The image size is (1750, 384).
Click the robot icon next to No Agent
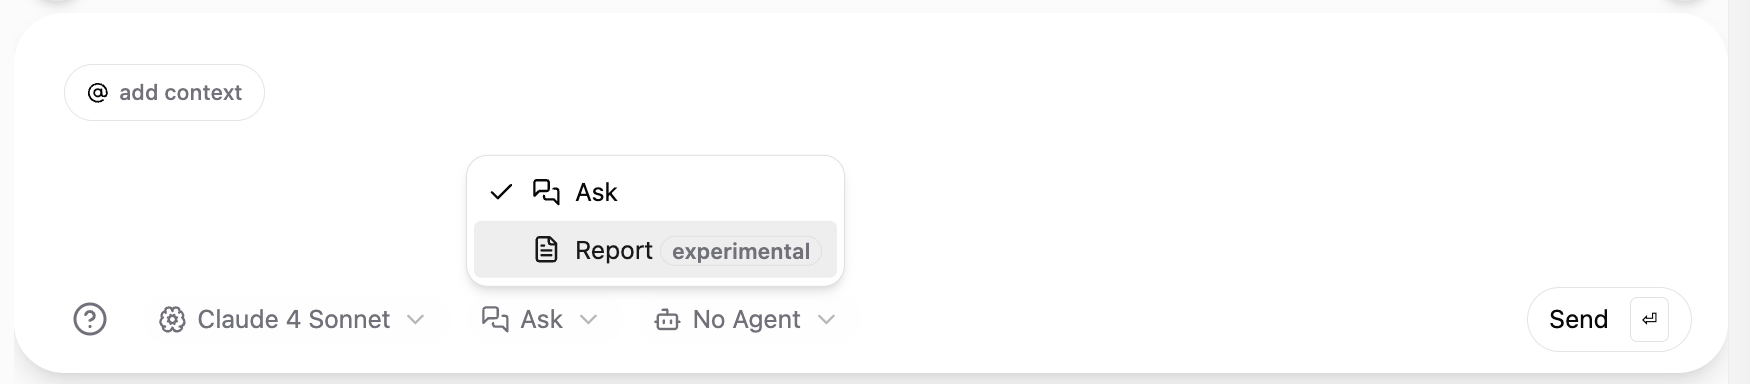[x=667, y=320]
